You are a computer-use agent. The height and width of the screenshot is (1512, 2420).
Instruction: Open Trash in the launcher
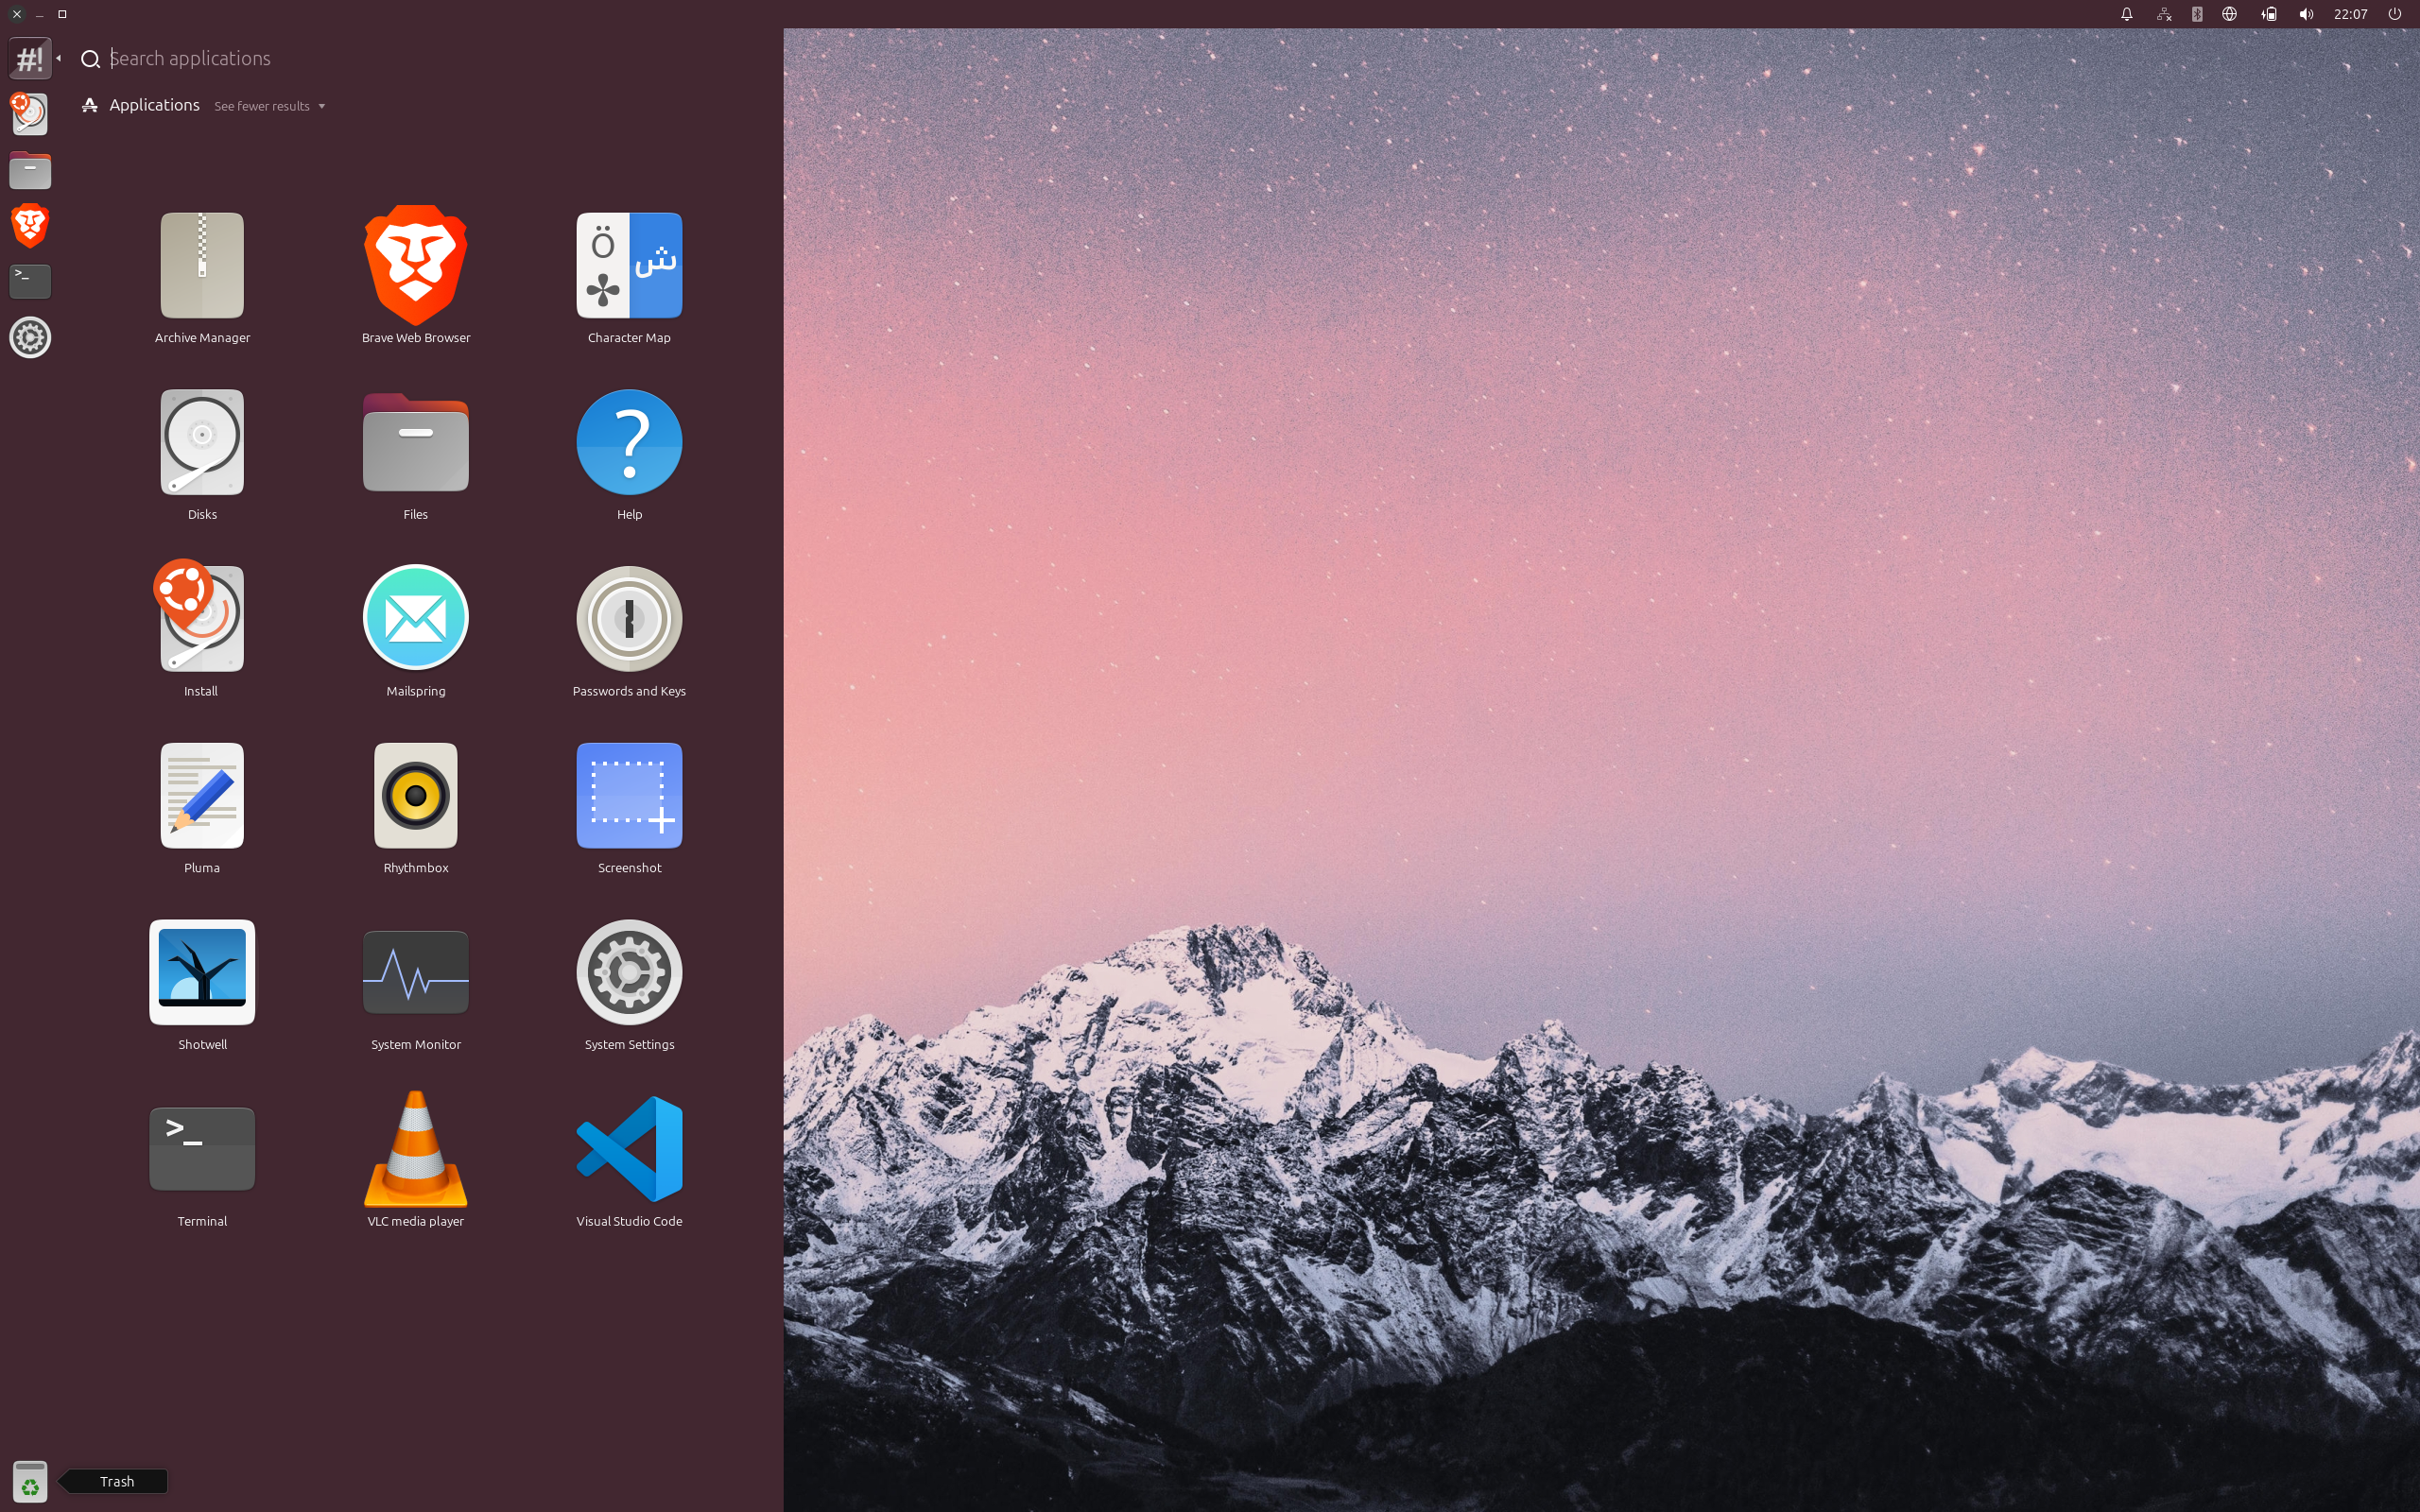click(x=30, y=1480)
